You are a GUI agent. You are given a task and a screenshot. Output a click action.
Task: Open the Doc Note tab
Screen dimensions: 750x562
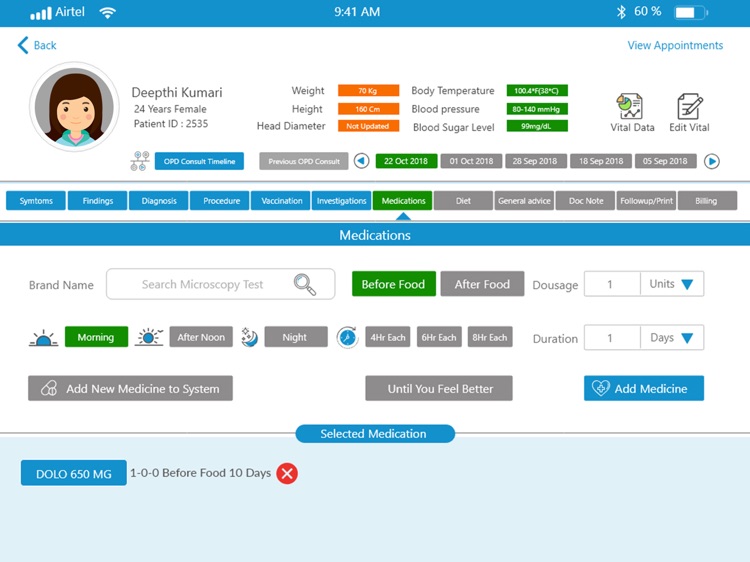point(585,201)
